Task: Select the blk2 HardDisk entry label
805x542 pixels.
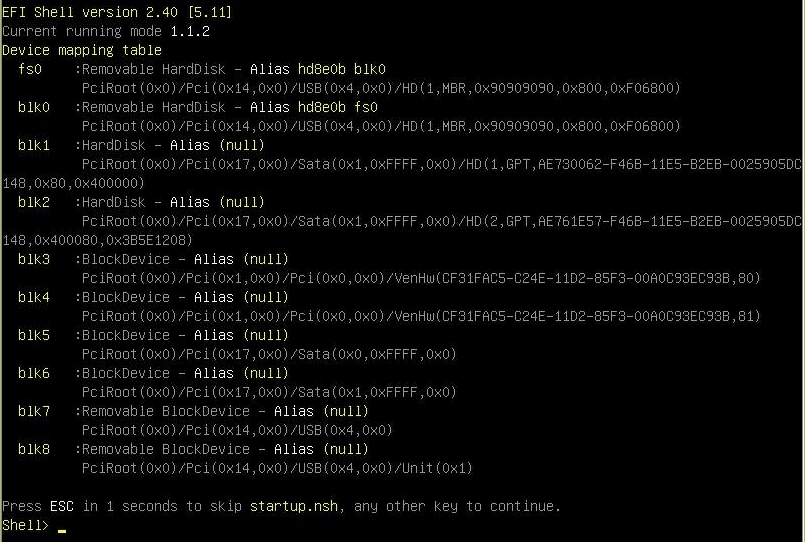Action: coord(34,202)
